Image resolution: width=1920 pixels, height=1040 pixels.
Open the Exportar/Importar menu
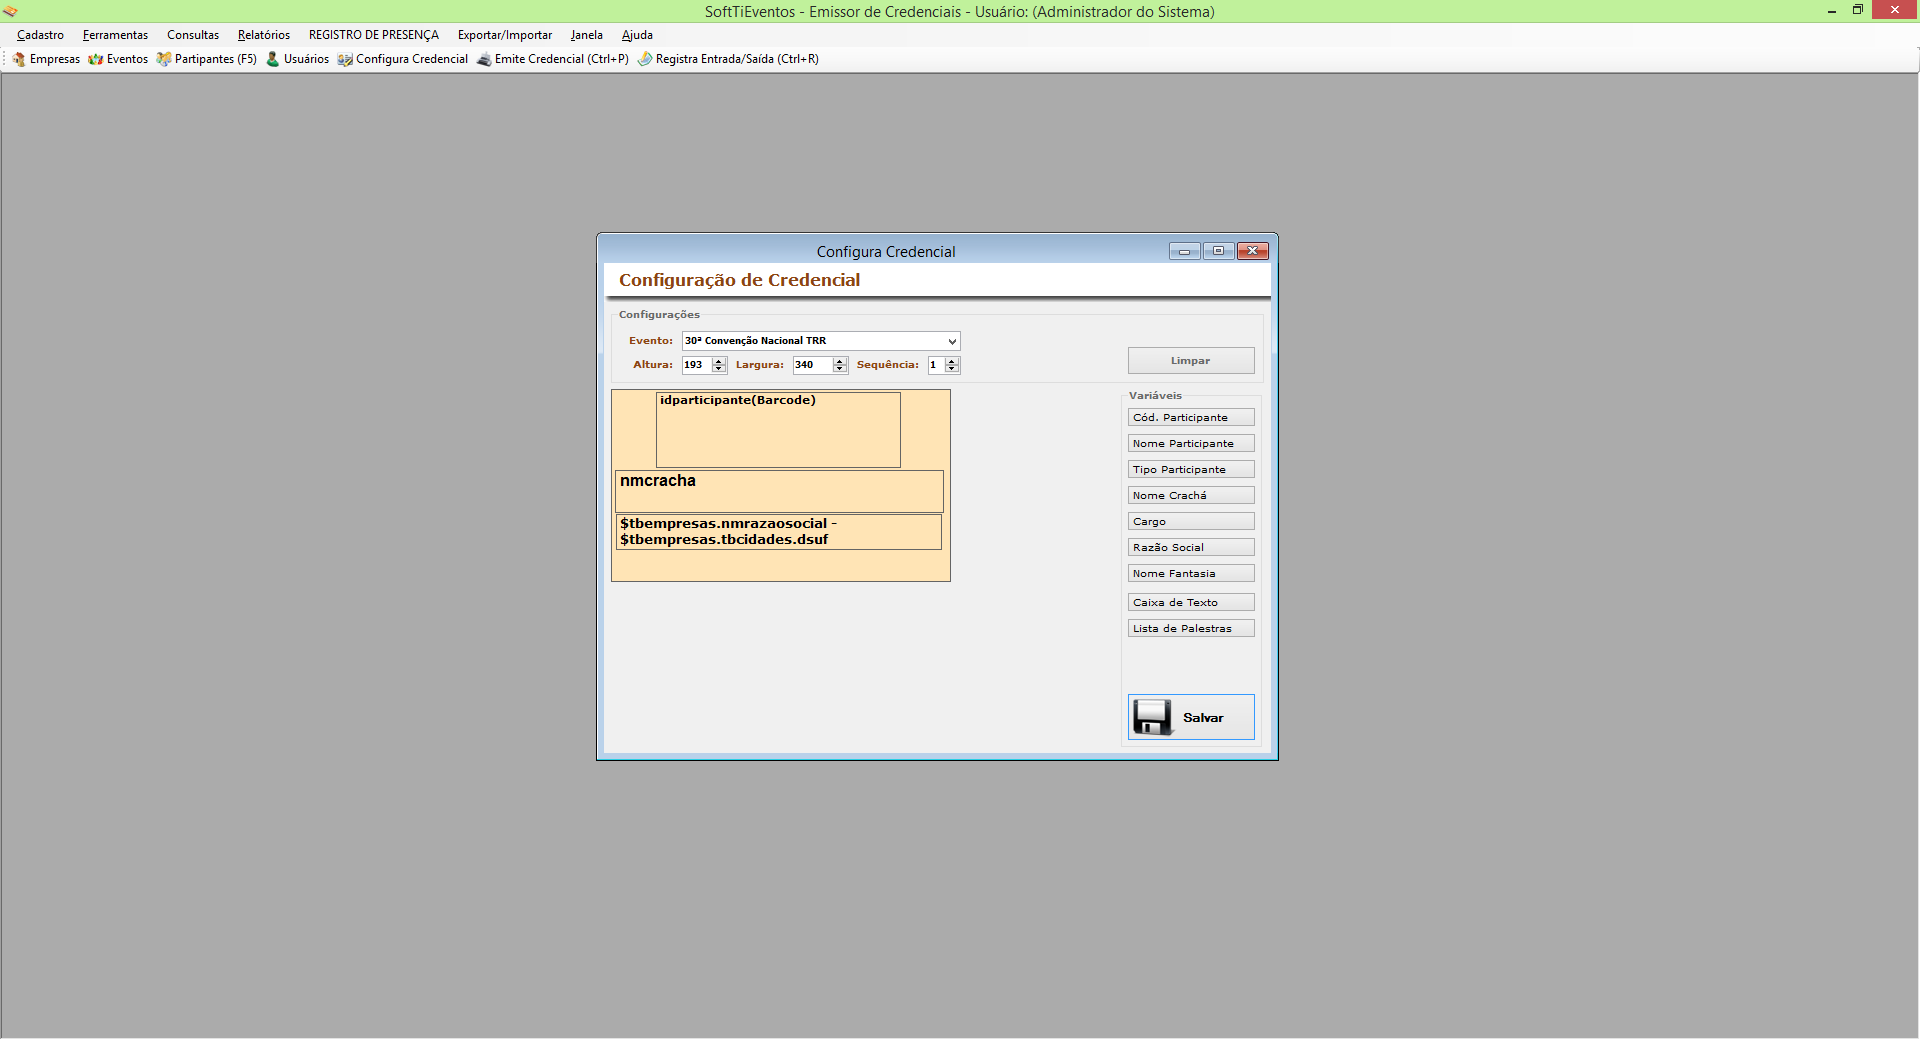click(x=505, y=35)
